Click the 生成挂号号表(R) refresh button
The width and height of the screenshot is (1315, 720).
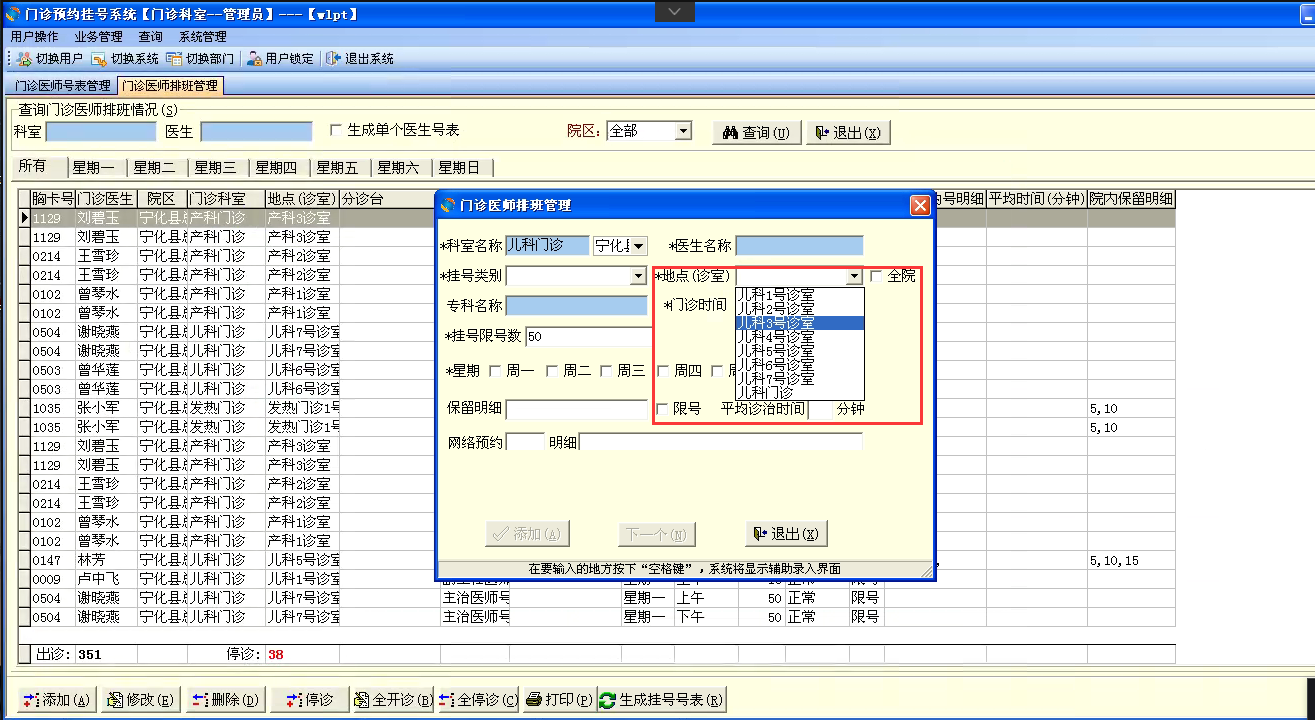pyautogui.click(x=662, y=700)
